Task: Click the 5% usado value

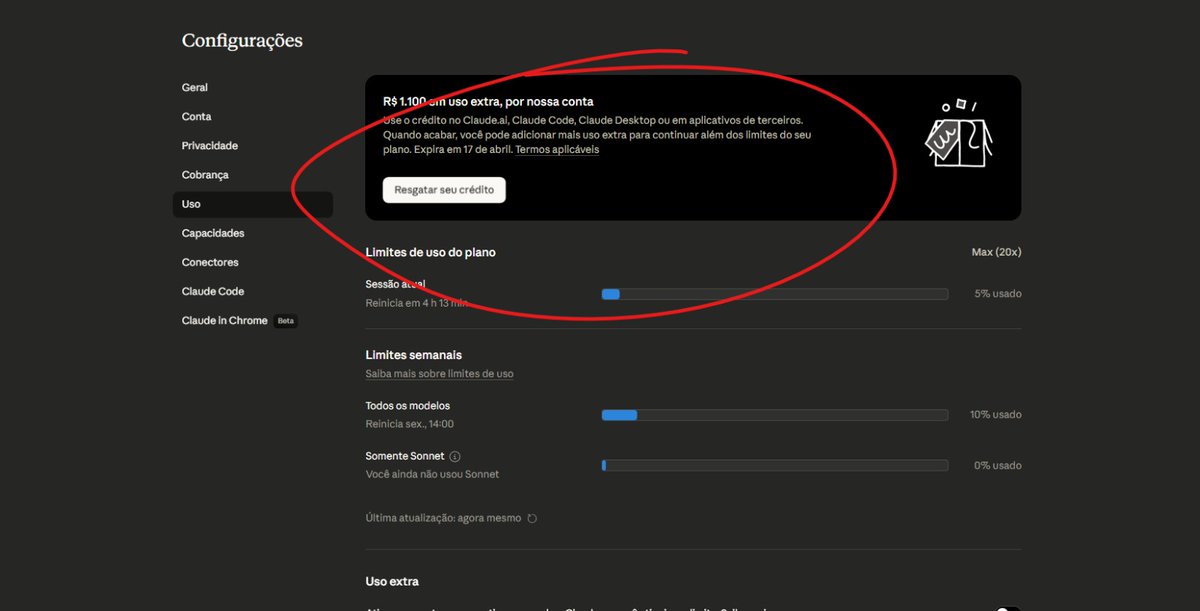Action: click(998, 294)
